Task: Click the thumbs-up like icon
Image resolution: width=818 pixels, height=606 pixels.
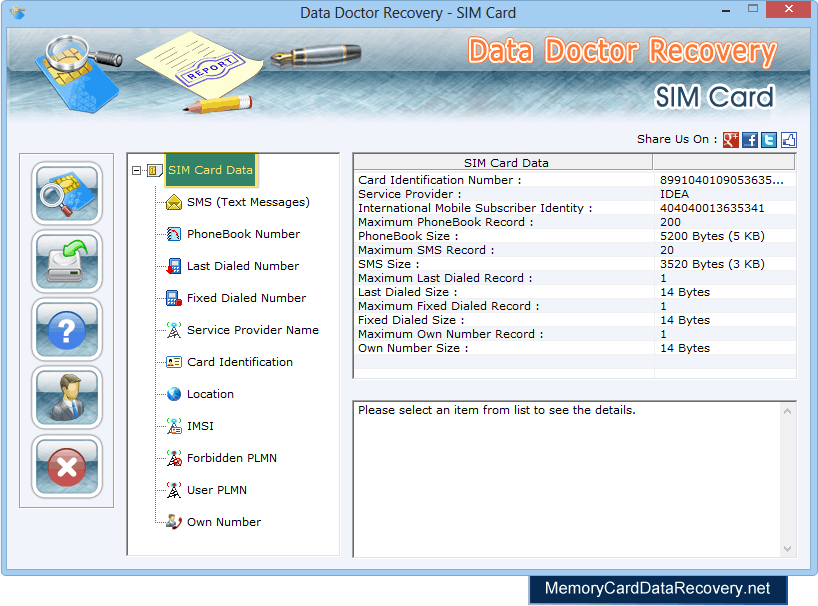Action: 788,140
